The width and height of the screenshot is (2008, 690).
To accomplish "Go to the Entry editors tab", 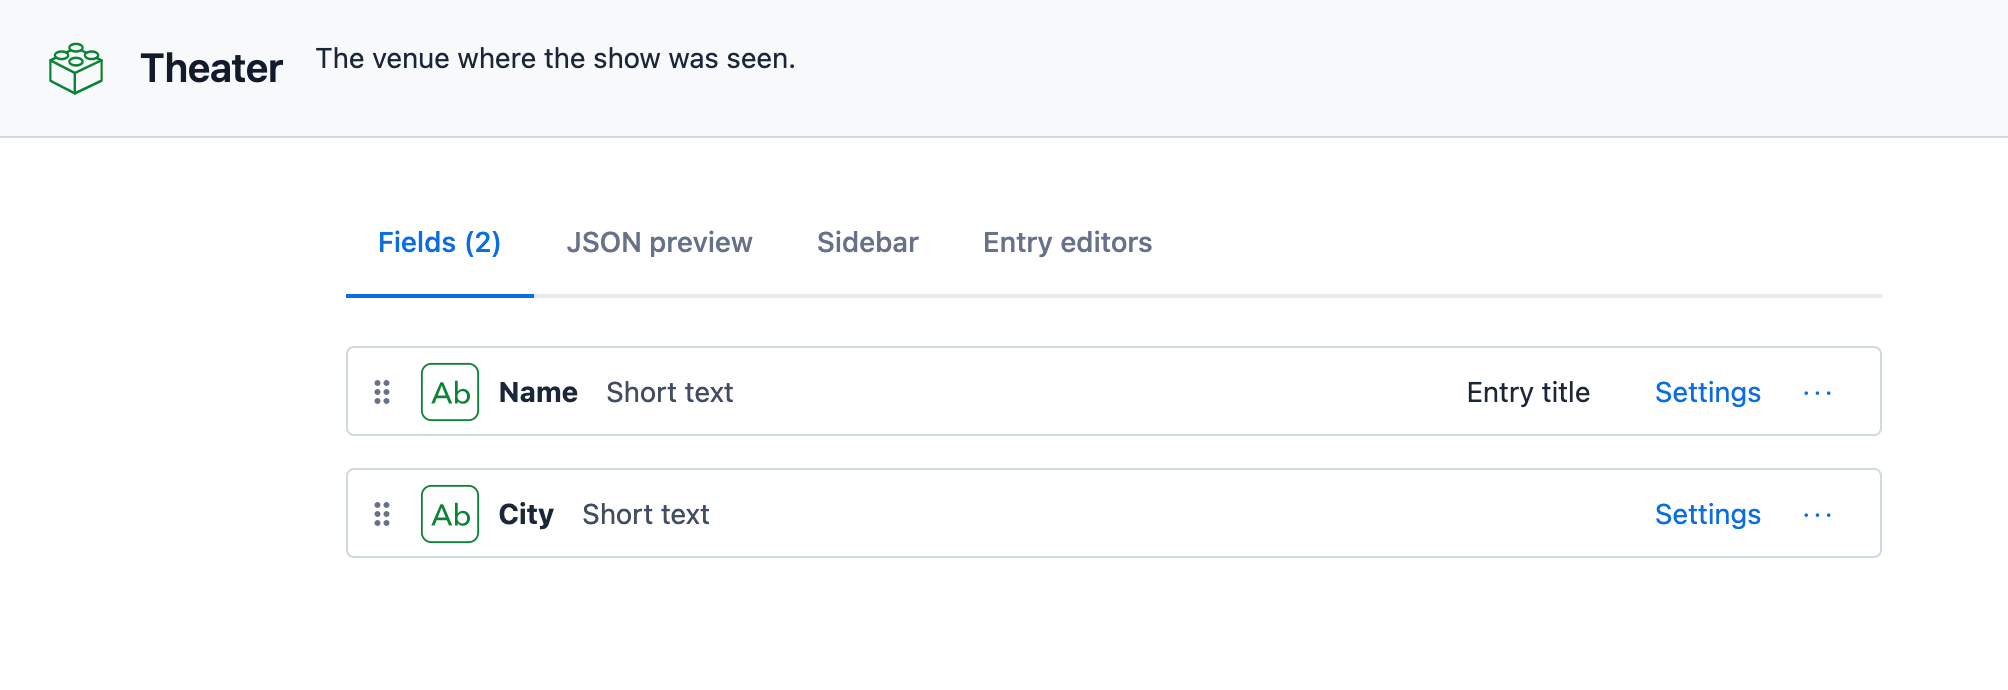I will click(x=1067, y=242).
